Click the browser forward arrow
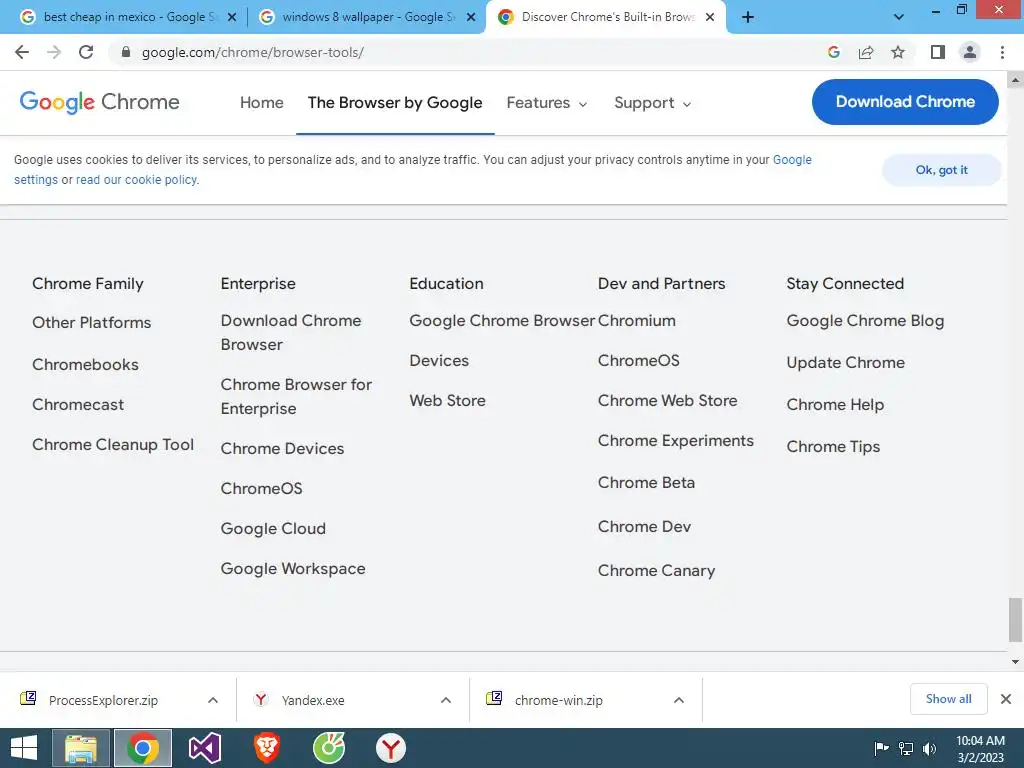The image size is (1024, 768). click(x=54, y=52)
